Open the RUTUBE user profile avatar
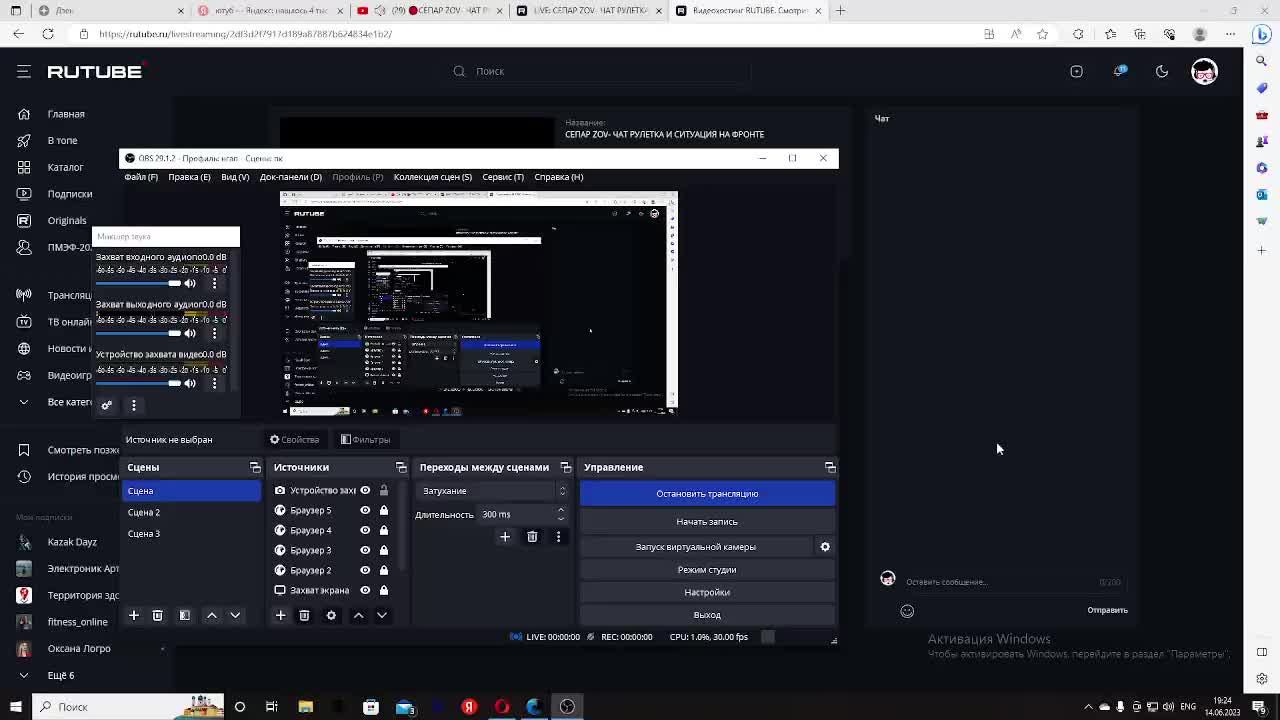Screen dimensions: 1280x720 pos(1204,71)
